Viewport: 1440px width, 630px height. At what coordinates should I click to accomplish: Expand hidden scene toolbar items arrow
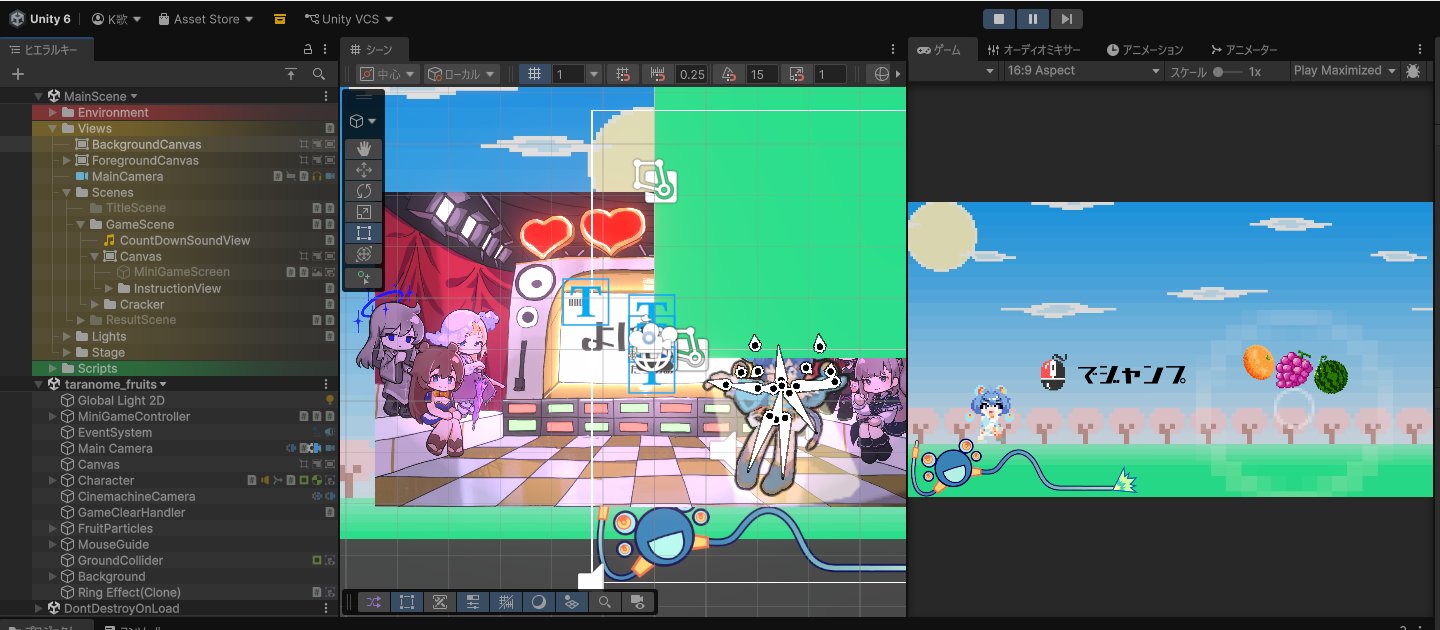(899, 74)
